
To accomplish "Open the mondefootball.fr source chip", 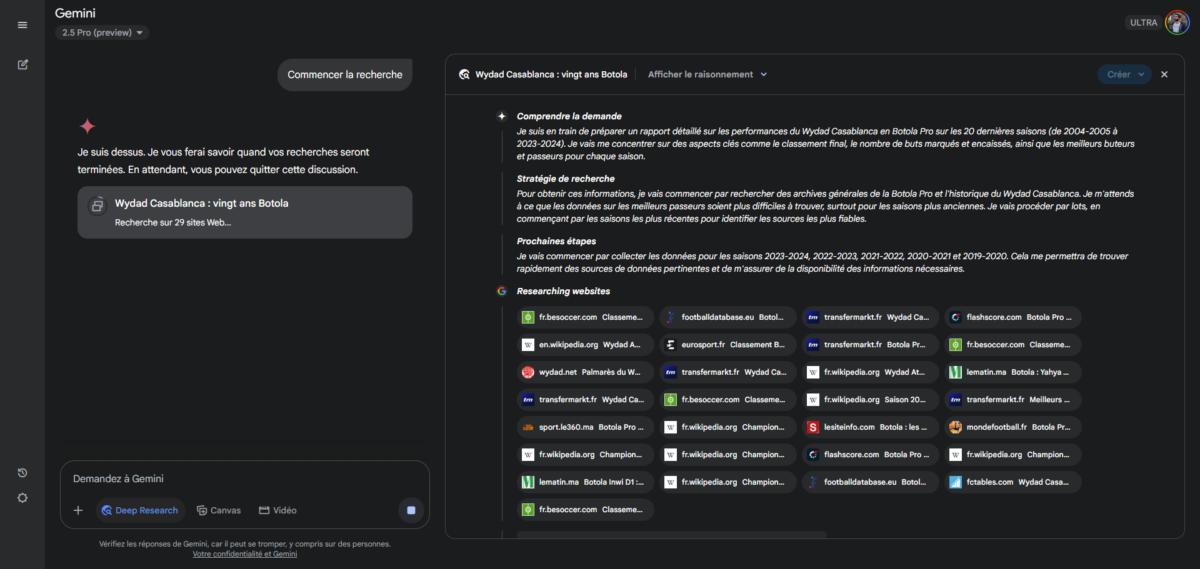I will (x=1012, y=427).
